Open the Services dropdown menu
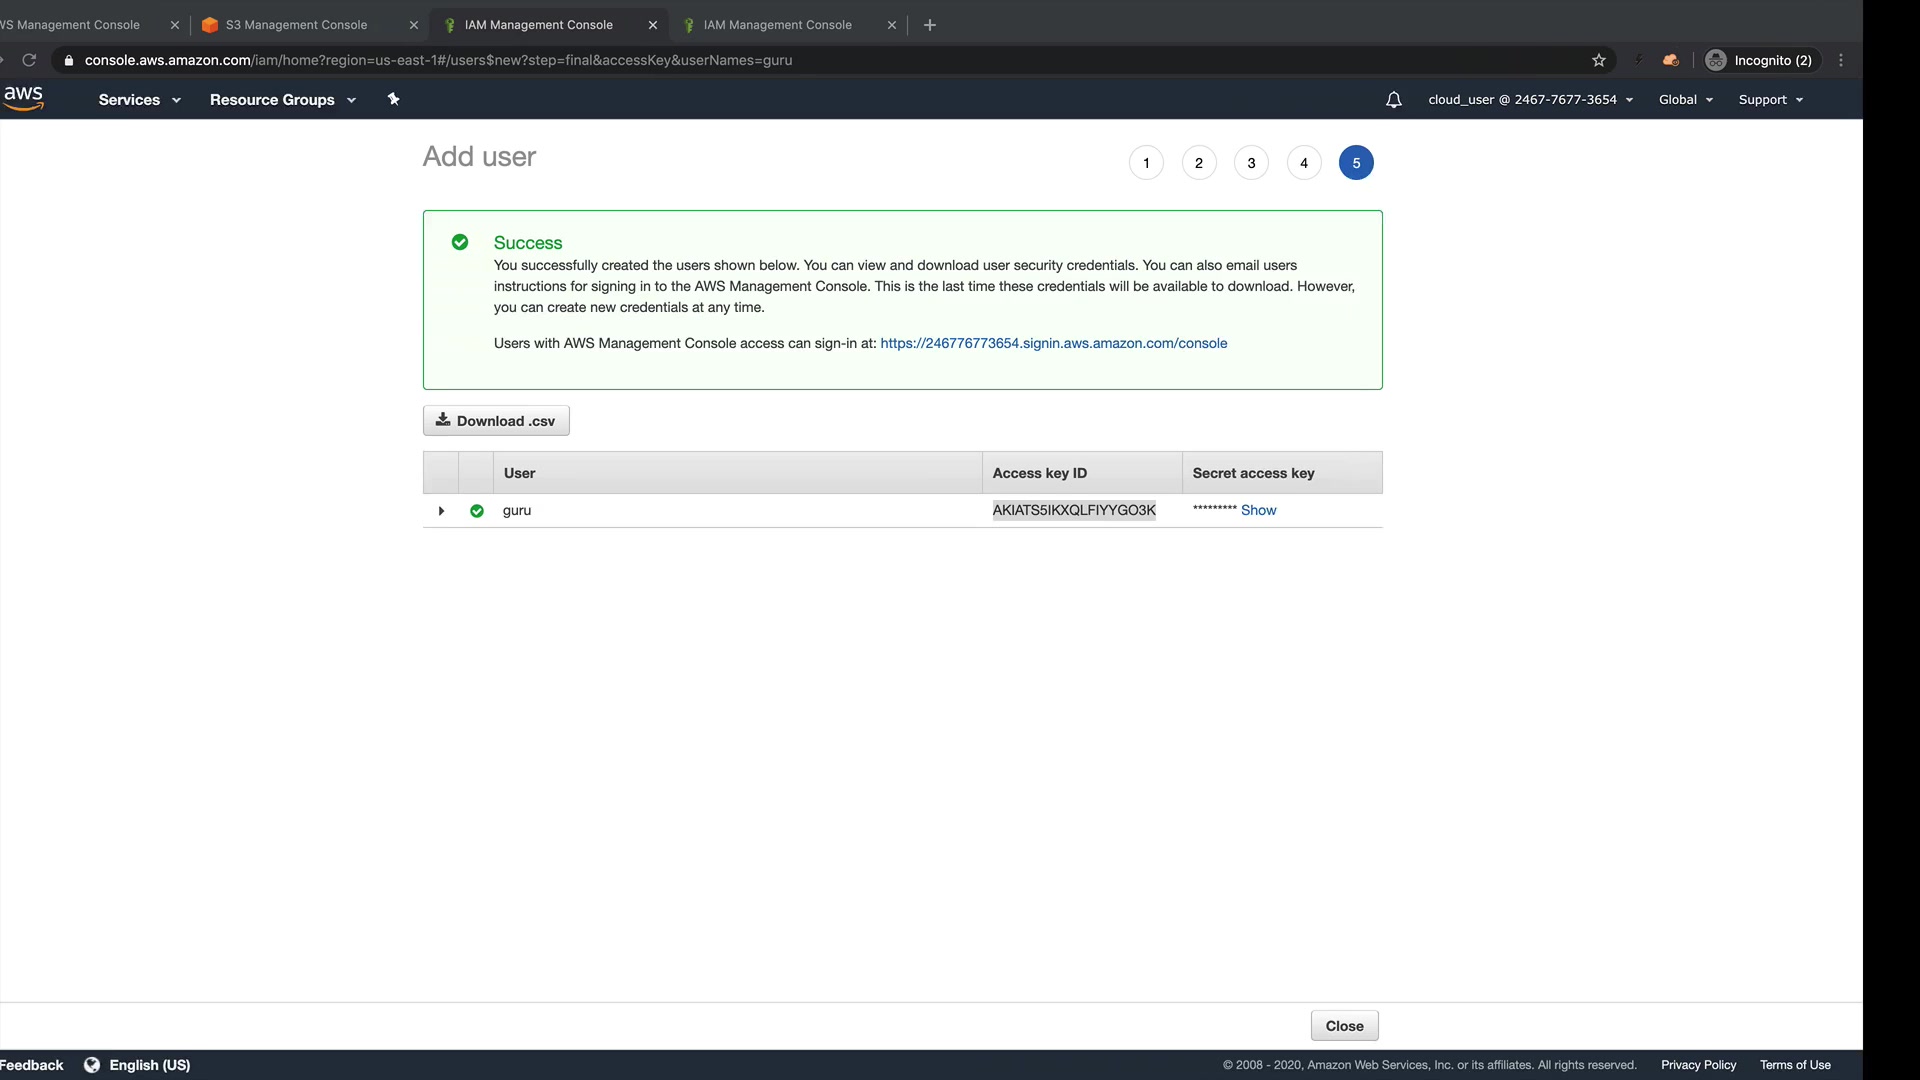Image resolution: width=1920 pixels, height=1080 pixels. coord(139,100)
